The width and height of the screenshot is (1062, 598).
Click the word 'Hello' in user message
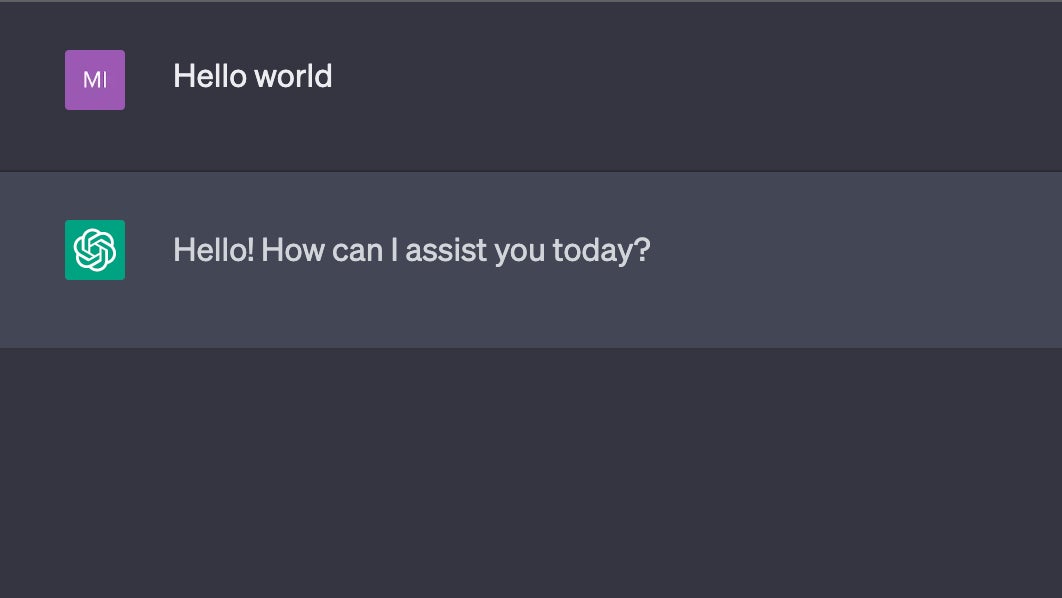coord(209,76)
